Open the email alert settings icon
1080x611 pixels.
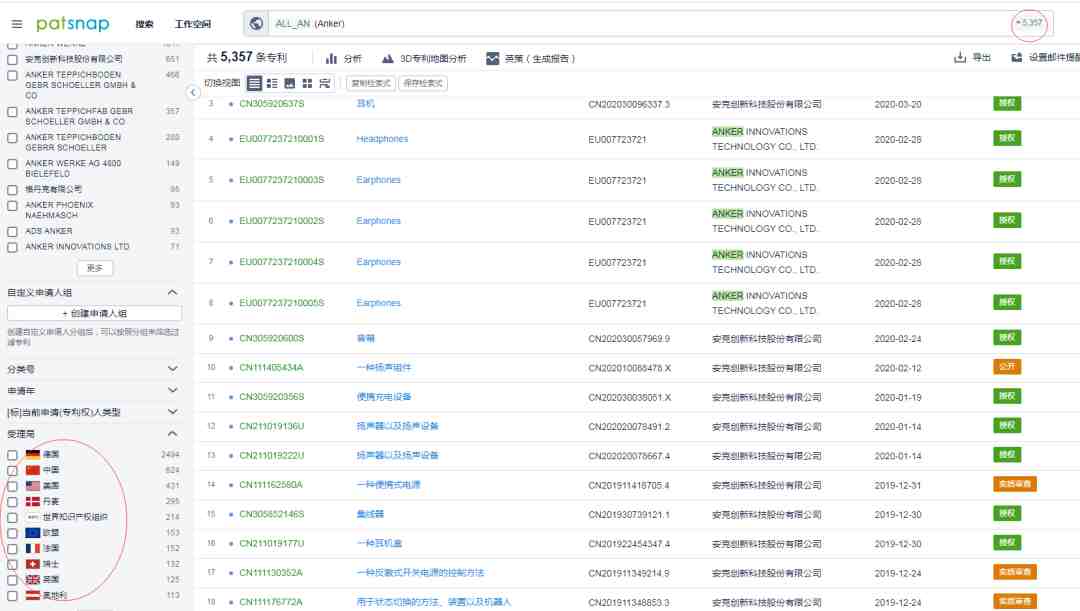[x=1017, y=57]
